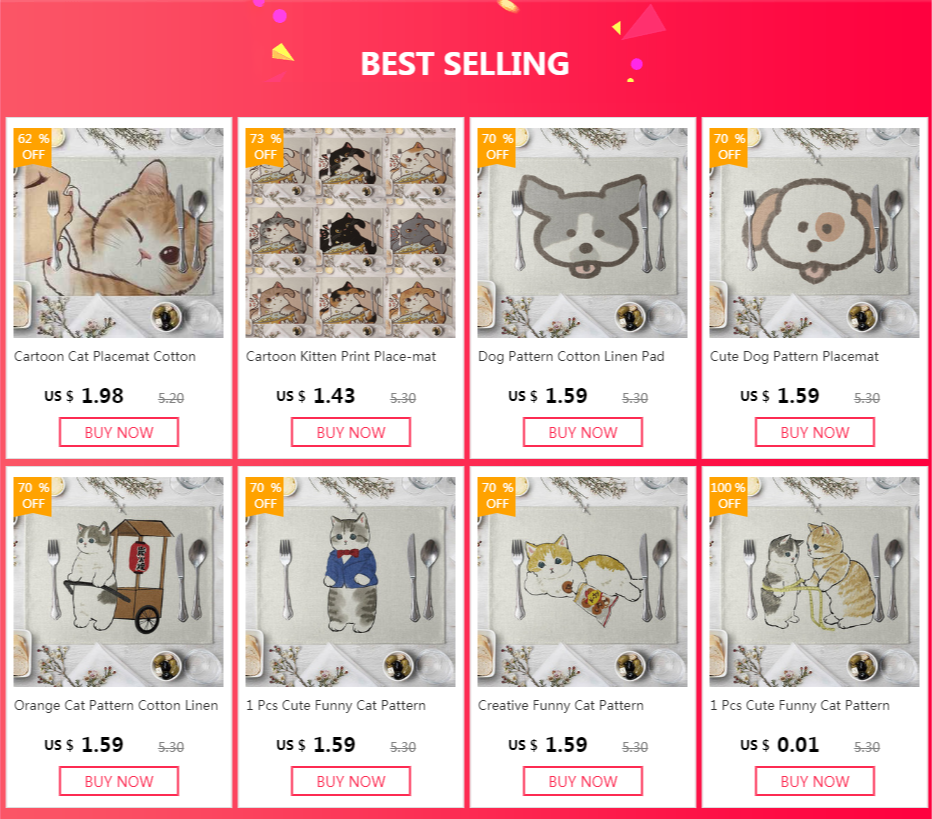Click Buy Now for the US $0.01 cat placemat
Viewport: 932px width, 819px height.
[815, 781]
